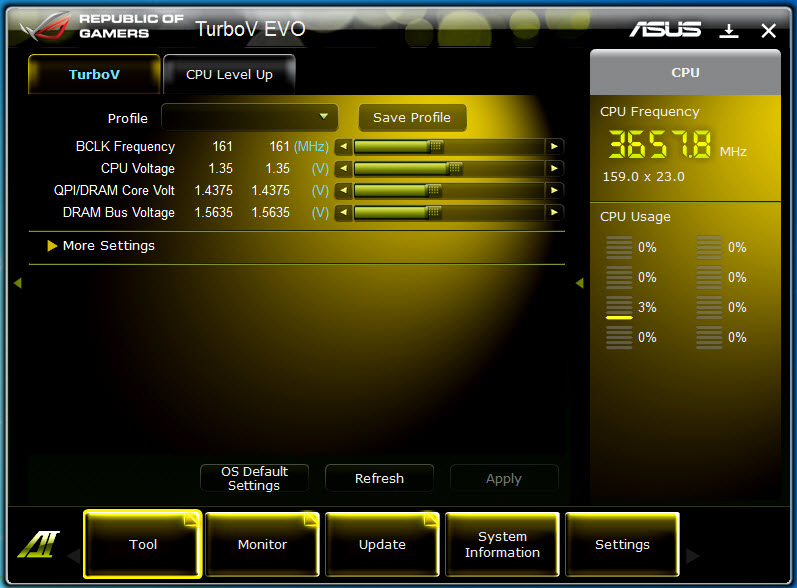Click the left-edge panel arrow of main window
The image size is (797, 588).
pos(18,283)
